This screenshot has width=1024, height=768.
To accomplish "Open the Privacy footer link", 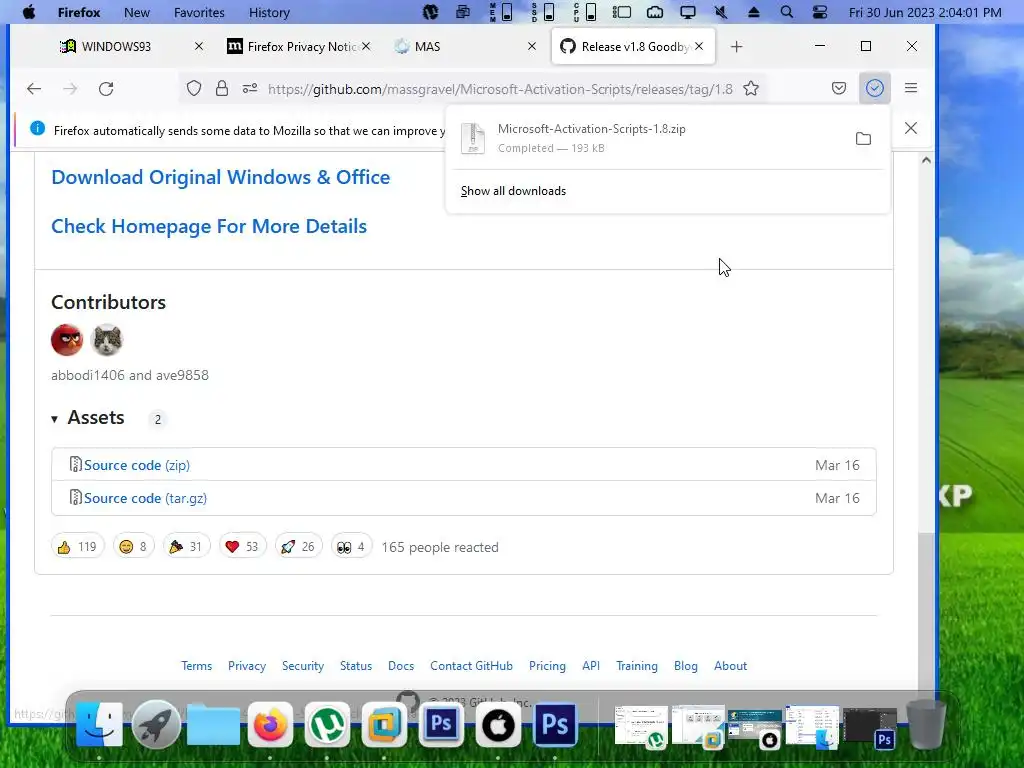I will [x=247, y=666].
